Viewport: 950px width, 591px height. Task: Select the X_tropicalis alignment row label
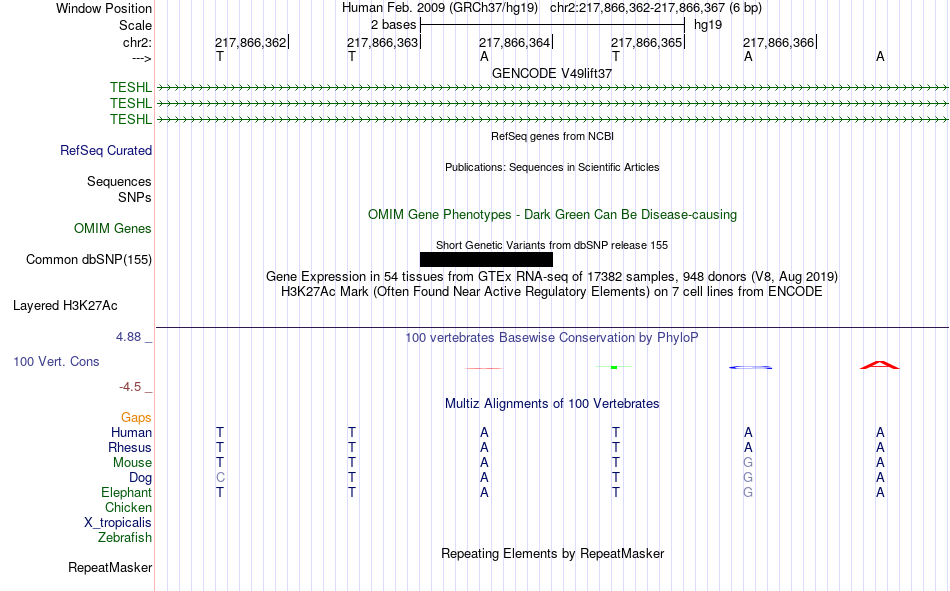pos(118,523)
